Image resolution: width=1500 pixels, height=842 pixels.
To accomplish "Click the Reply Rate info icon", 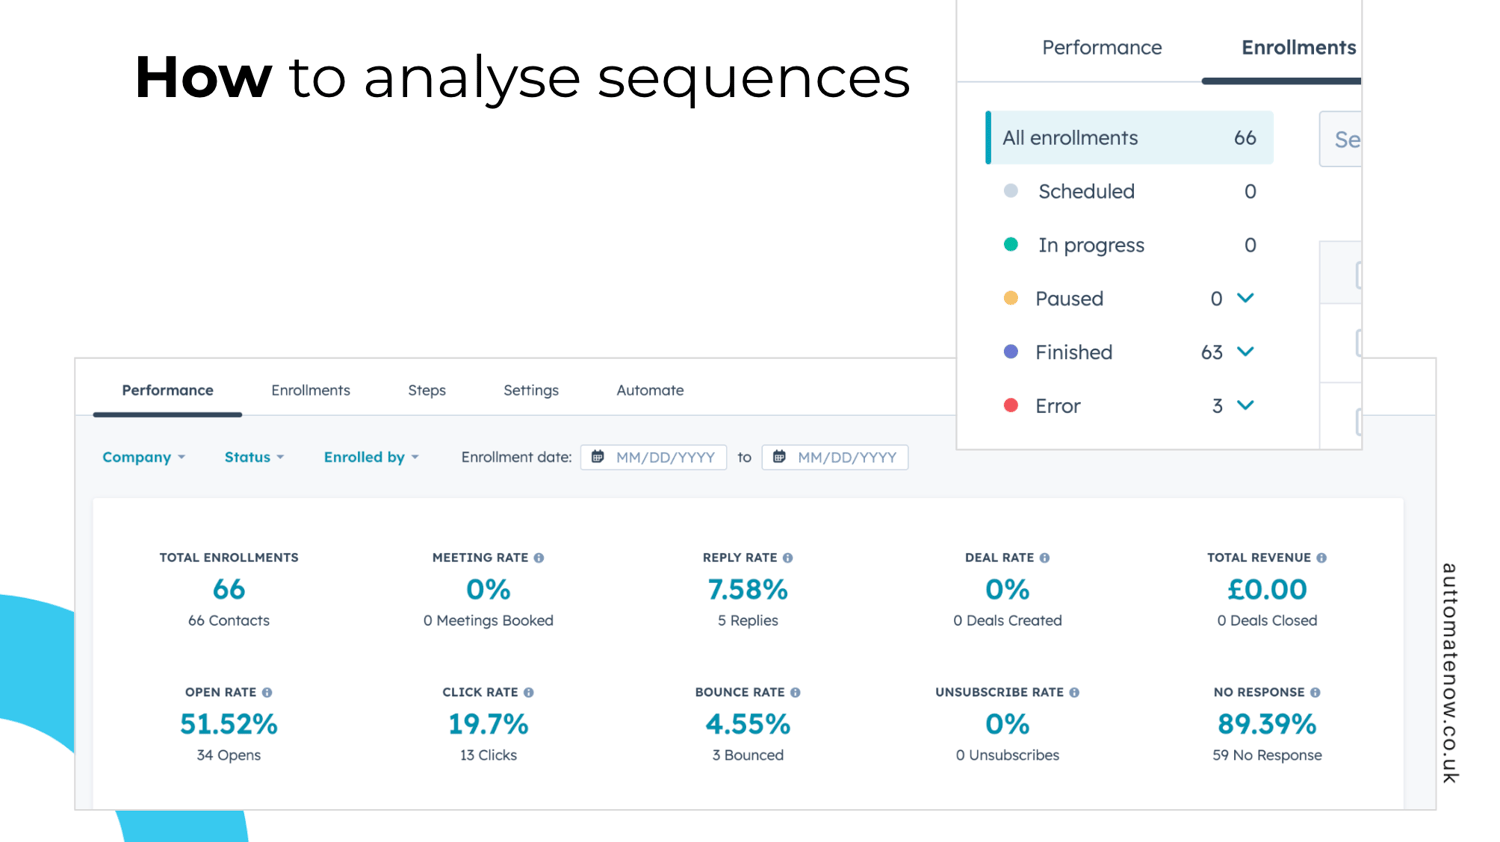I will tap(787, 557).
